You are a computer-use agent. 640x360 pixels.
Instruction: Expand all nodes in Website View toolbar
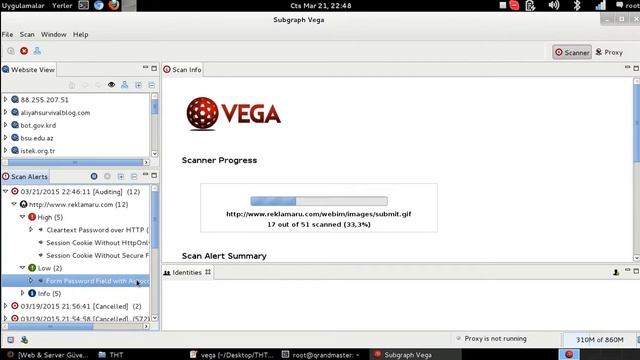[138, 85]
